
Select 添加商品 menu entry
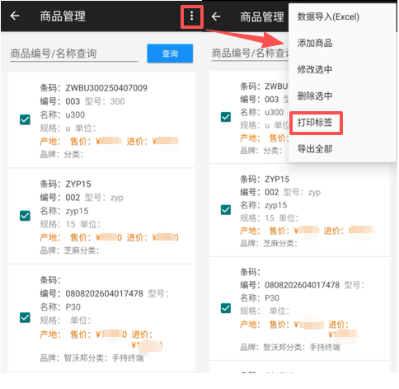pyautogui.click(x=315, y=43)
